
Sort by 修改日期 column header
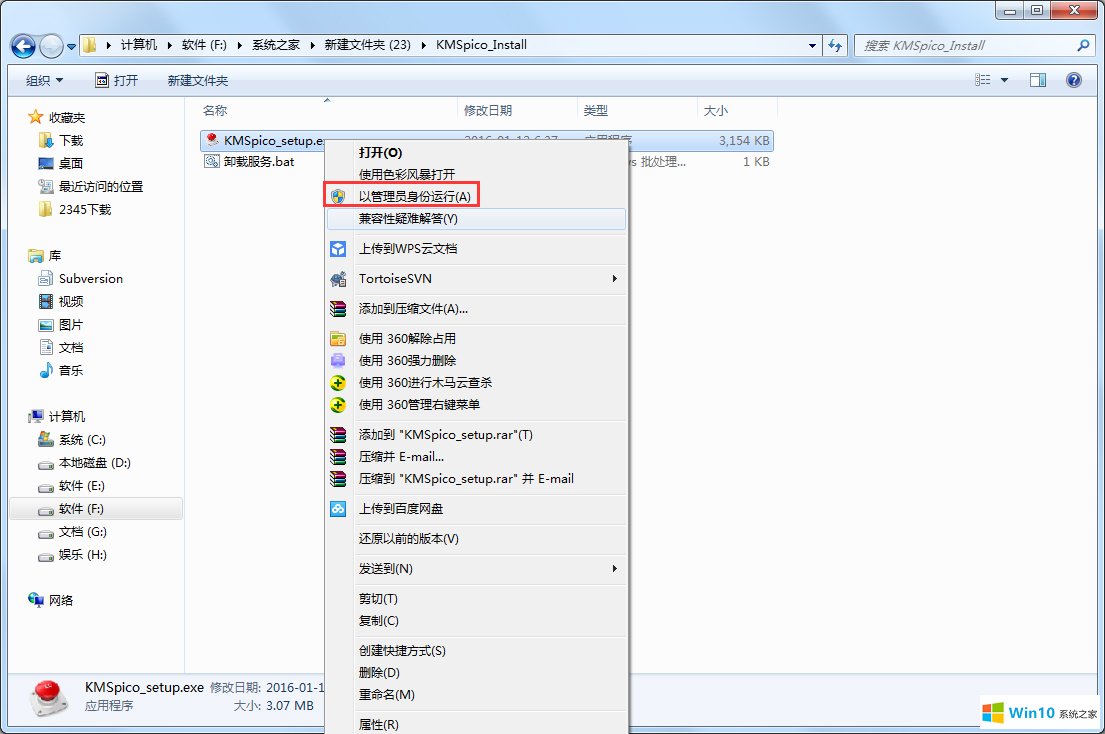coord(488,111)
